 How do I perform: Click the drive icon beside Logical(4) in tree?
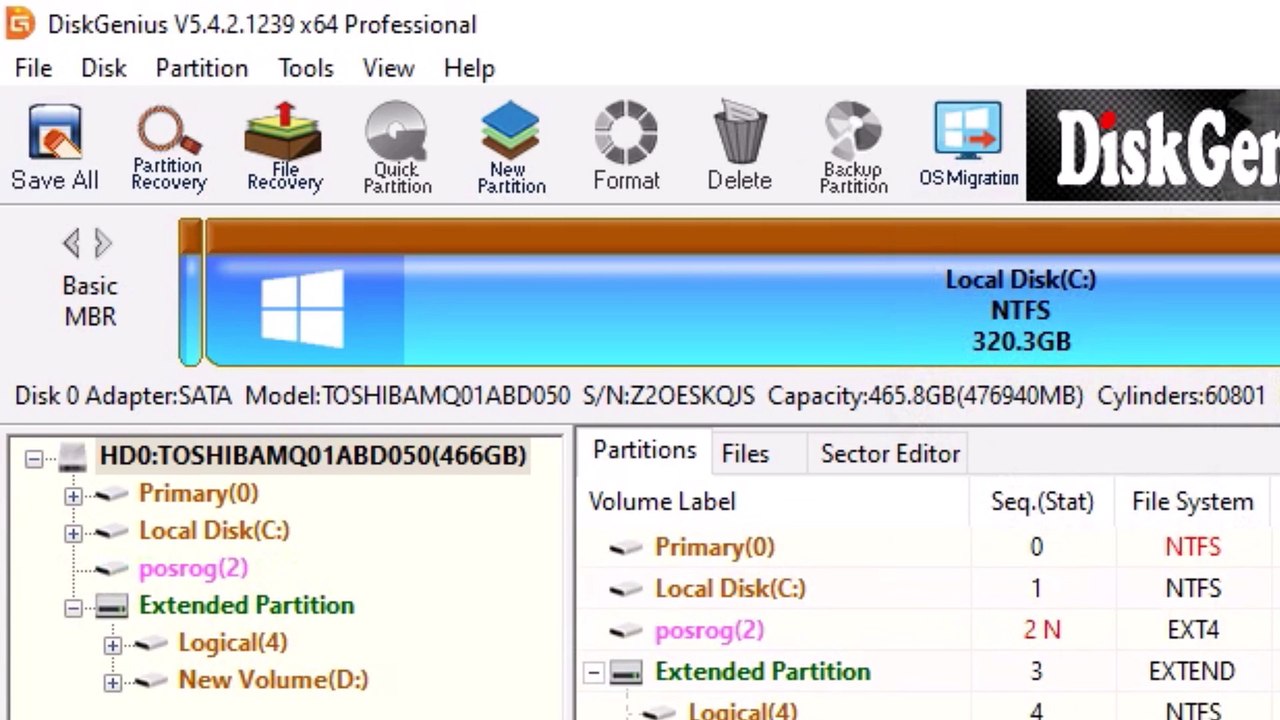151,643
